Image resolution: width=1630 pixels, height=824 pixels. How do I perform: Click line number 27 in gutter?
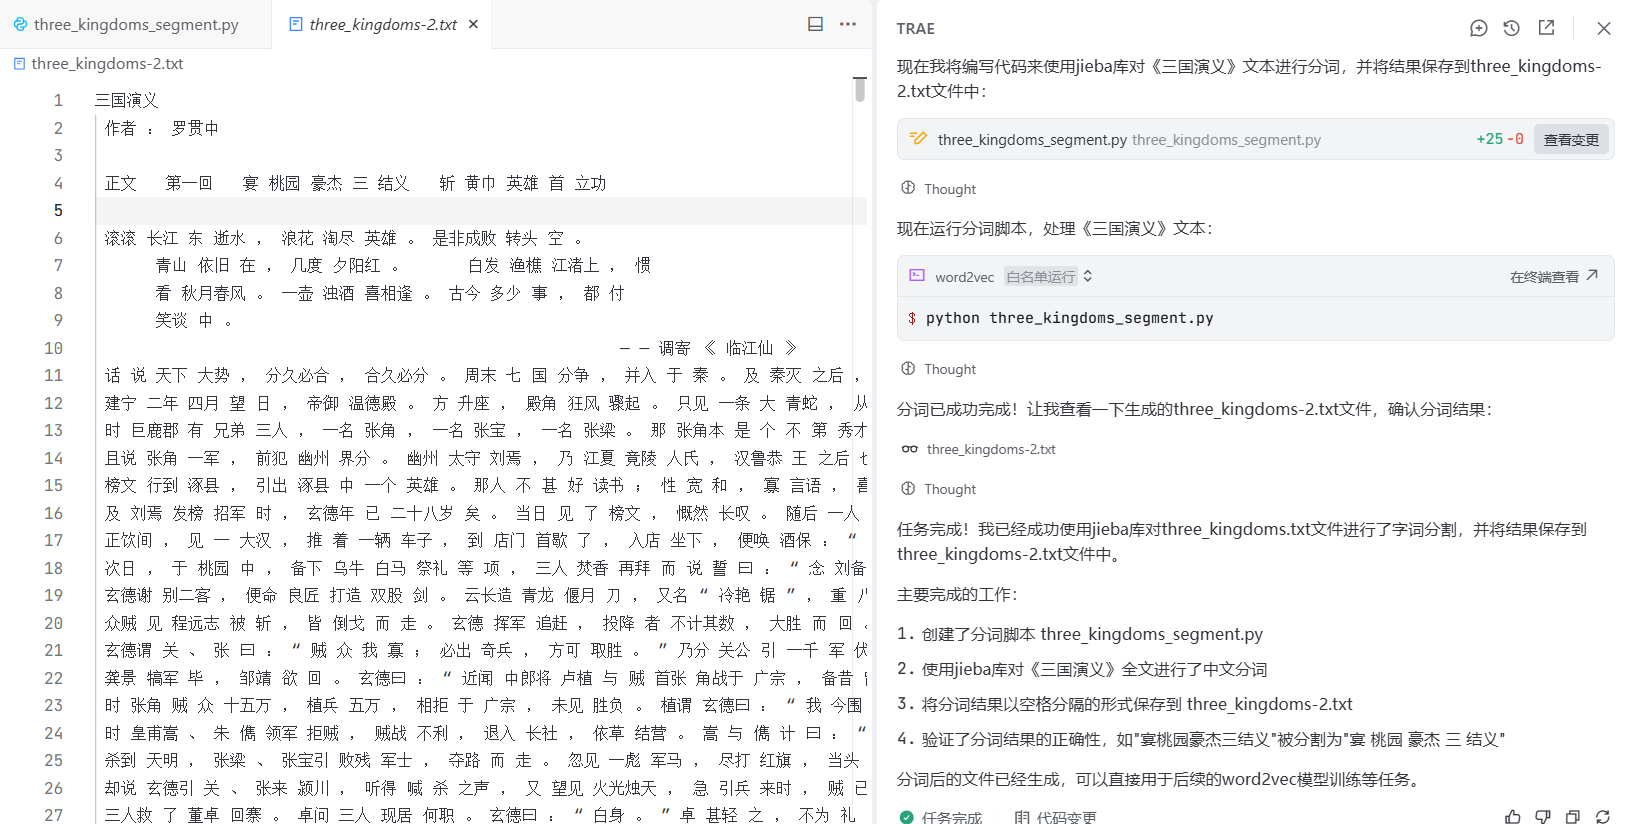click(x=53, y=815)
